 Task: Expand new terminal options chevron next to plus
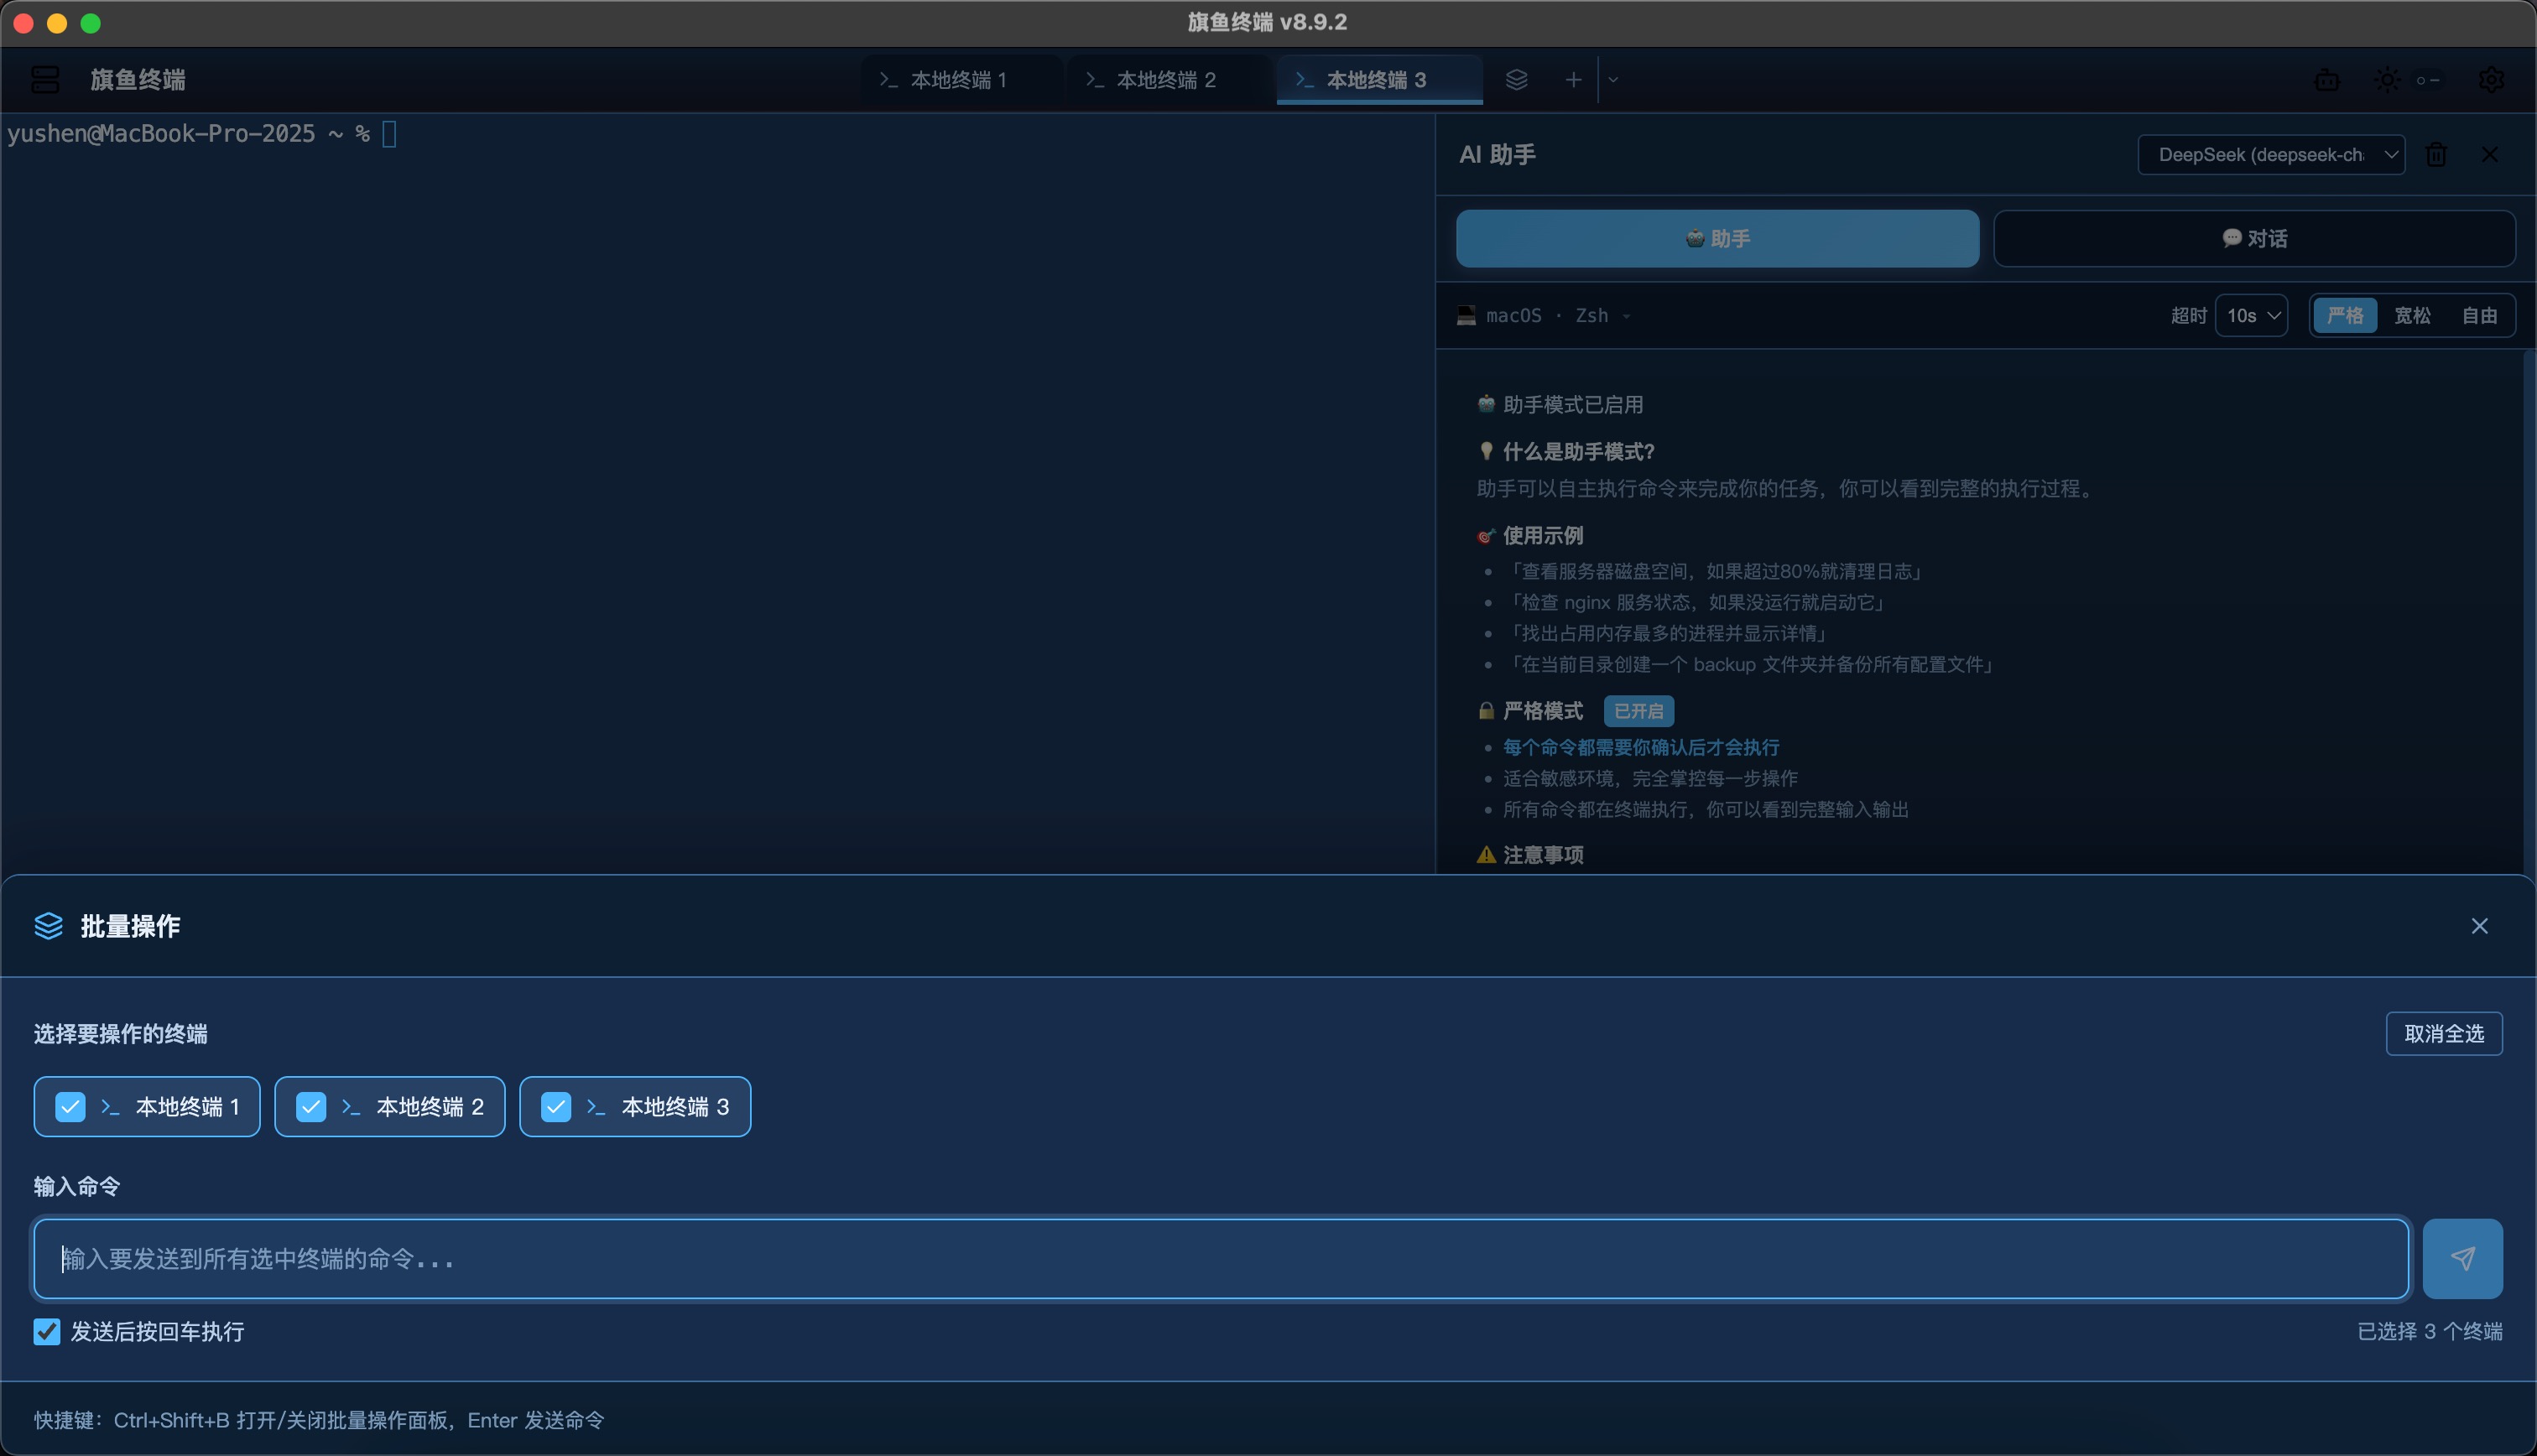1613,80
